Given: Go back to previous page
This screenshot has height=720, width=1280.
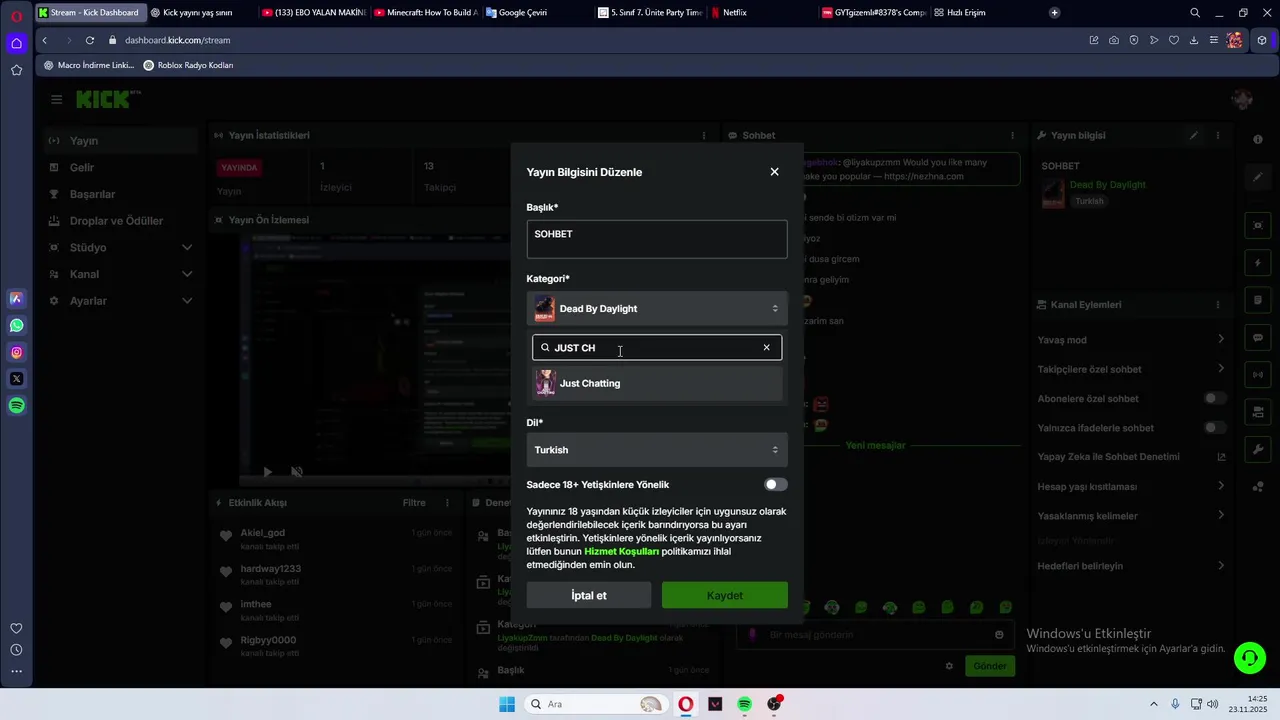Looking at the screenshot, I should tap(45, 40).
